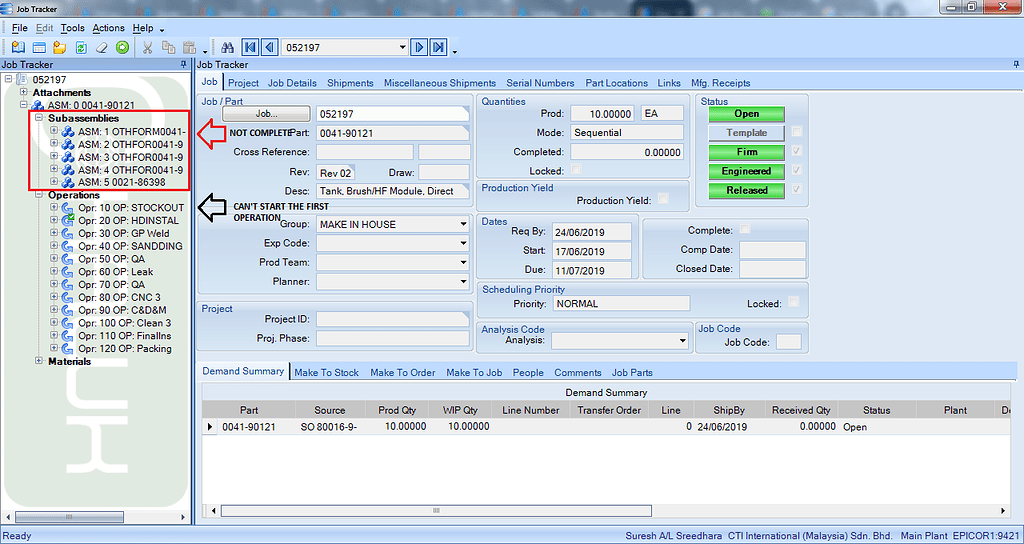This screenshot has height=544, width=1024.
Task: Toggle the Template status checkbox
Action: 796,132
